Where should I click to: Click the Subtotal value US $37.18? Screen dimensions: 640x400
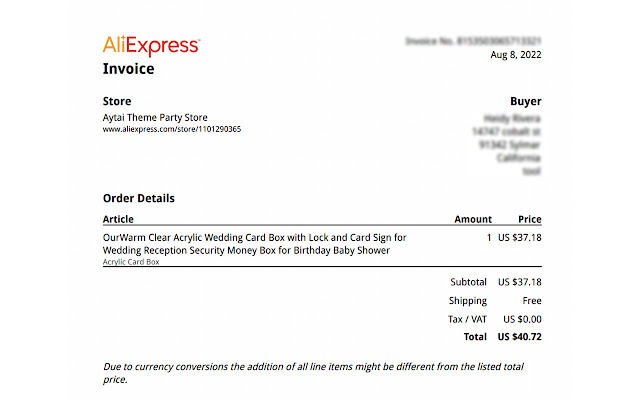520,282
